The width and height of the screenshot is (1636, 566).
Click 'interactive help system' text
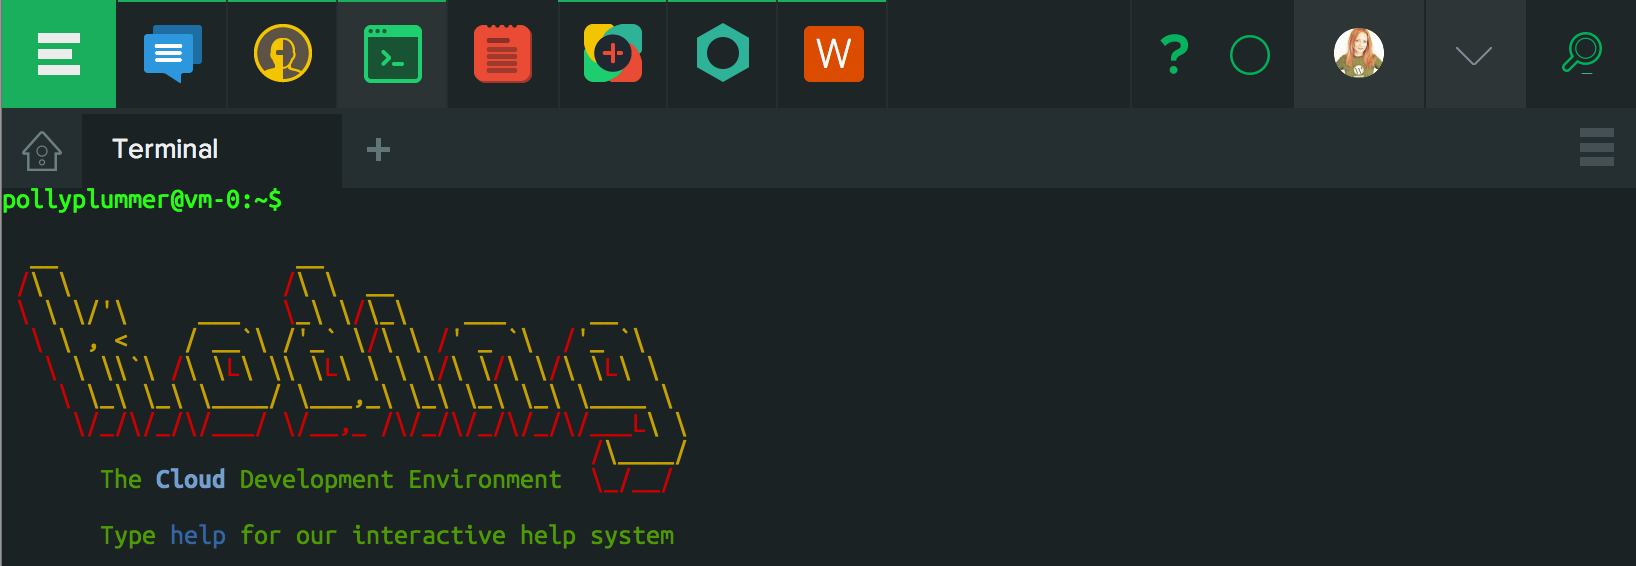point(514,536)
